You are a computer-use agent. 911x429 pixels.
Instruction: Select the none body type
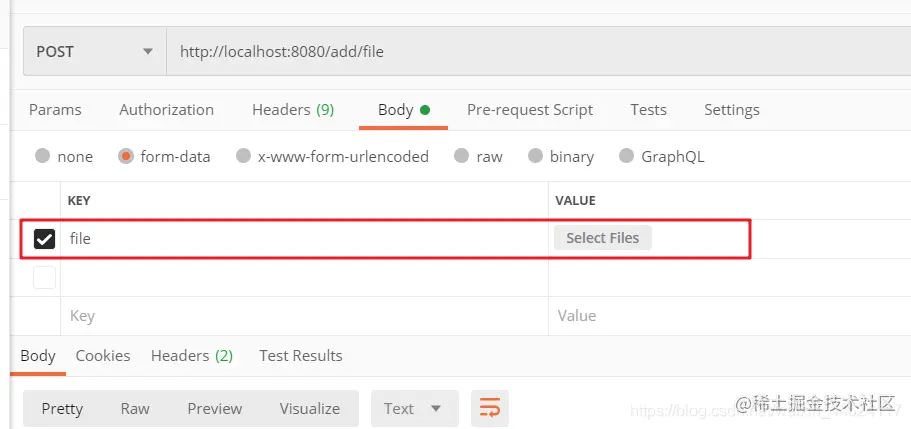pos(42,156)
